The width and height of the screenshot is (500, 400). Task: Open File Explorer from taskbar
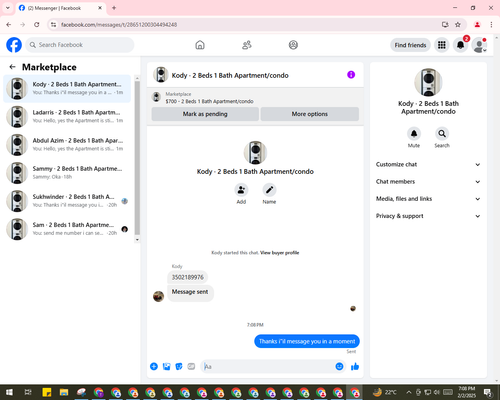[64, 392]
